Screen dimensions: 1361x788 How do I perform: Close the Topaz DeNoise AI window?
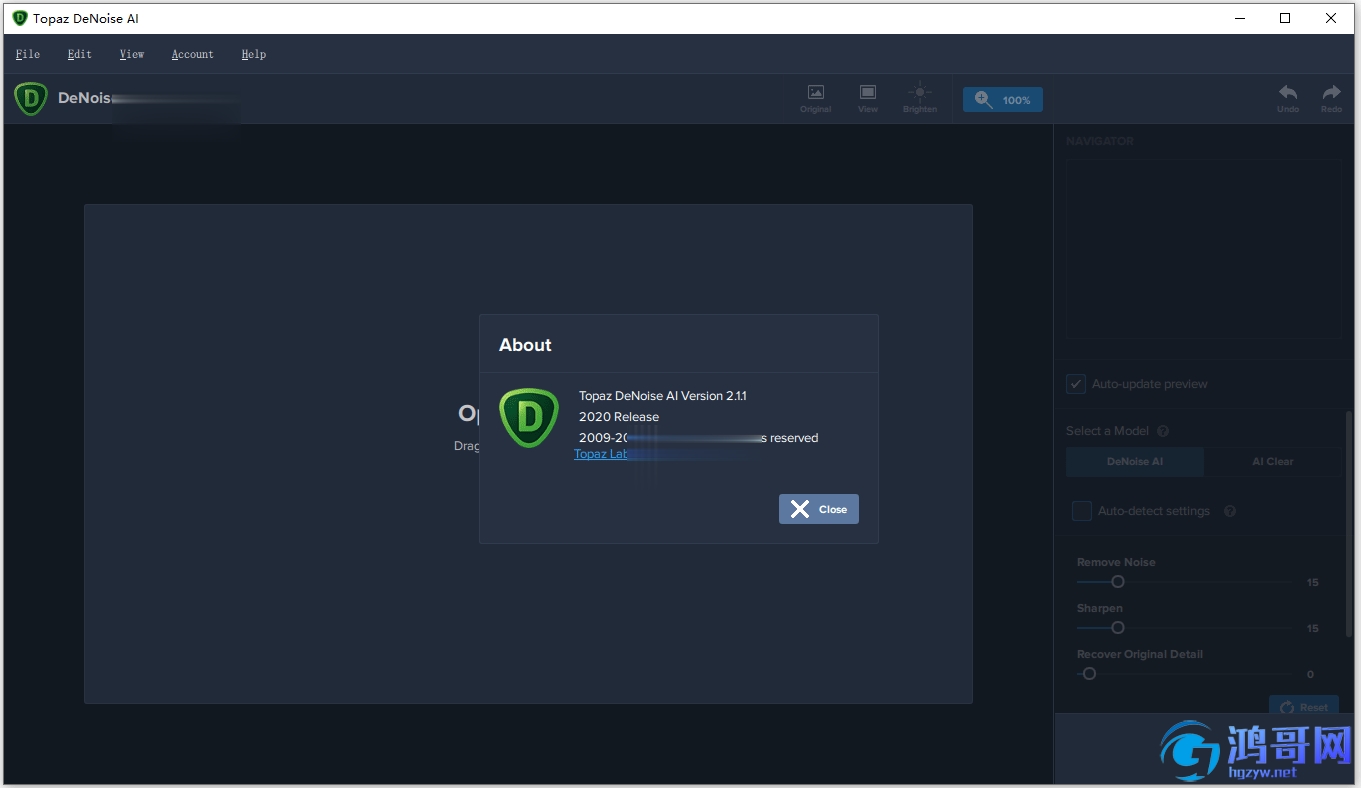[1332, 18]
